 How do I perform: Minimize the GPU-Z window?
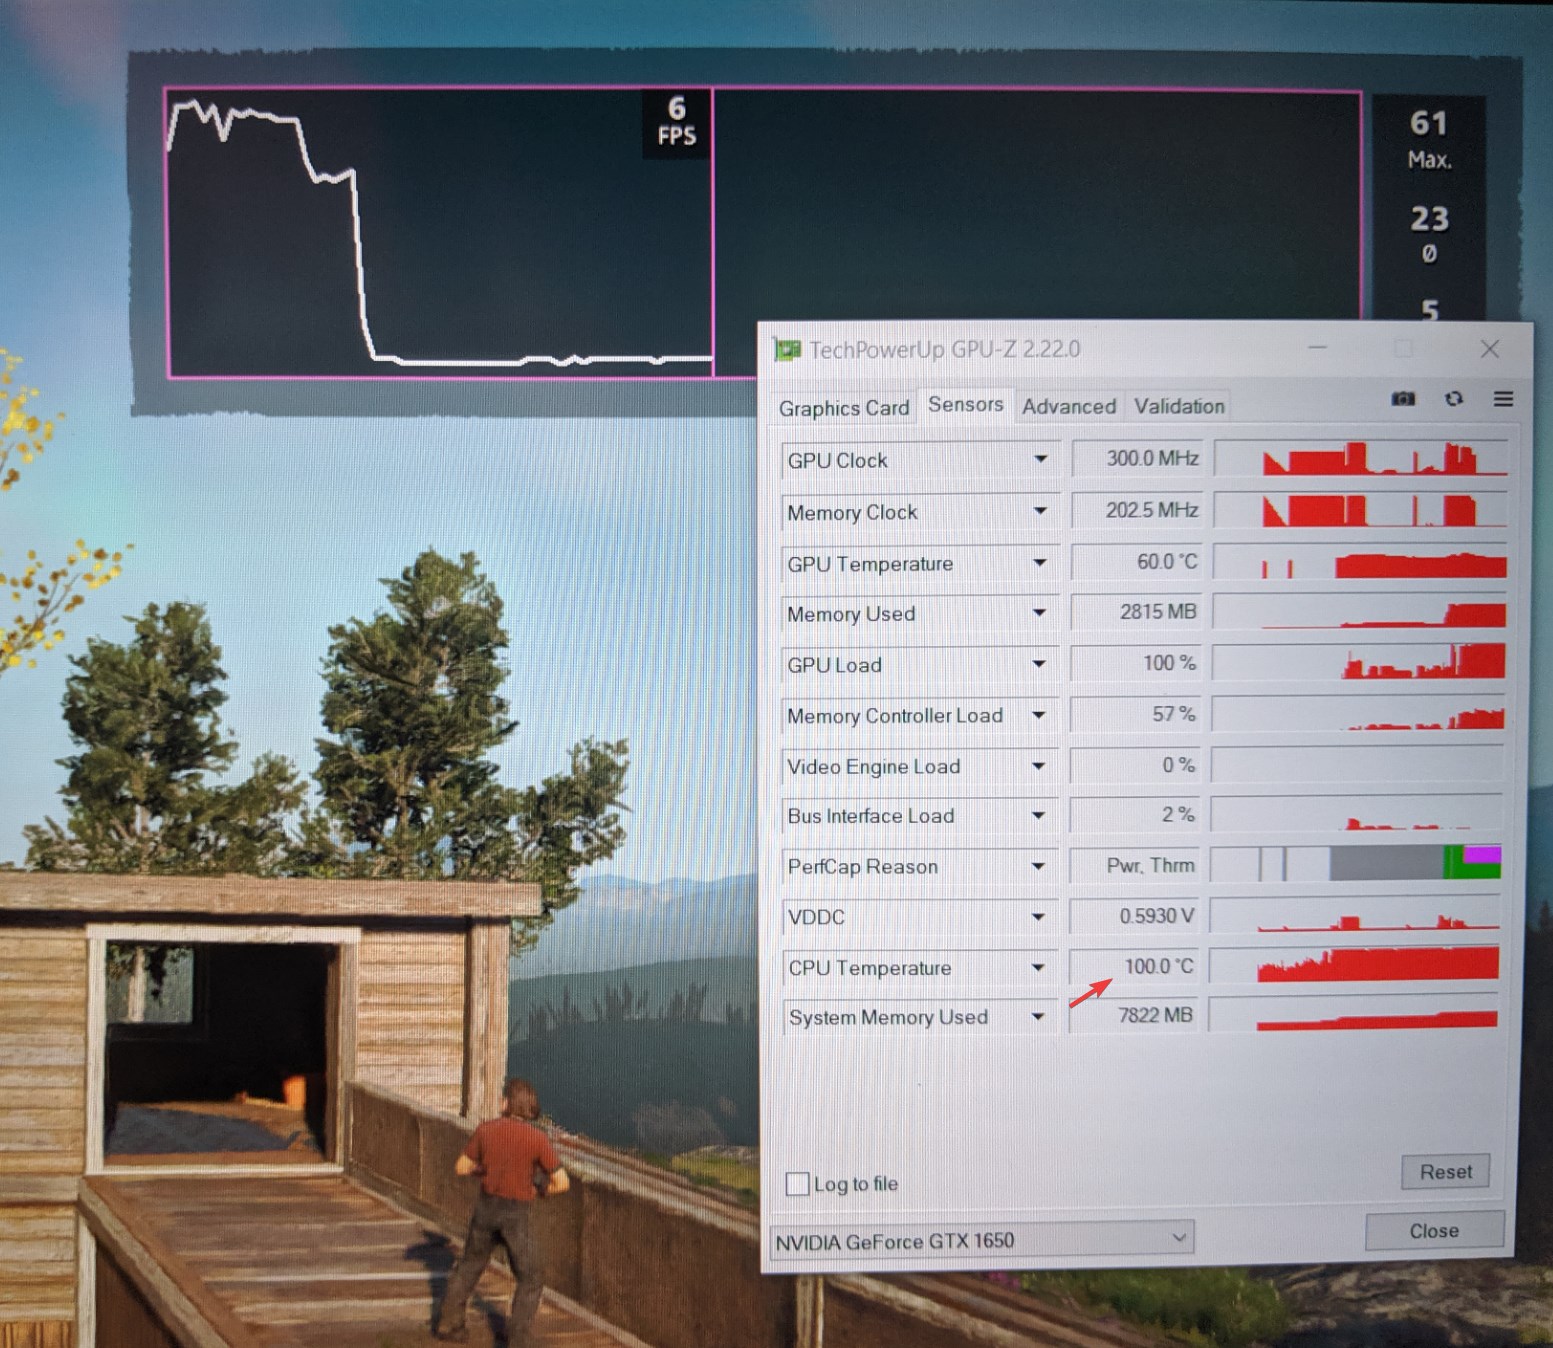[1318, 348]
